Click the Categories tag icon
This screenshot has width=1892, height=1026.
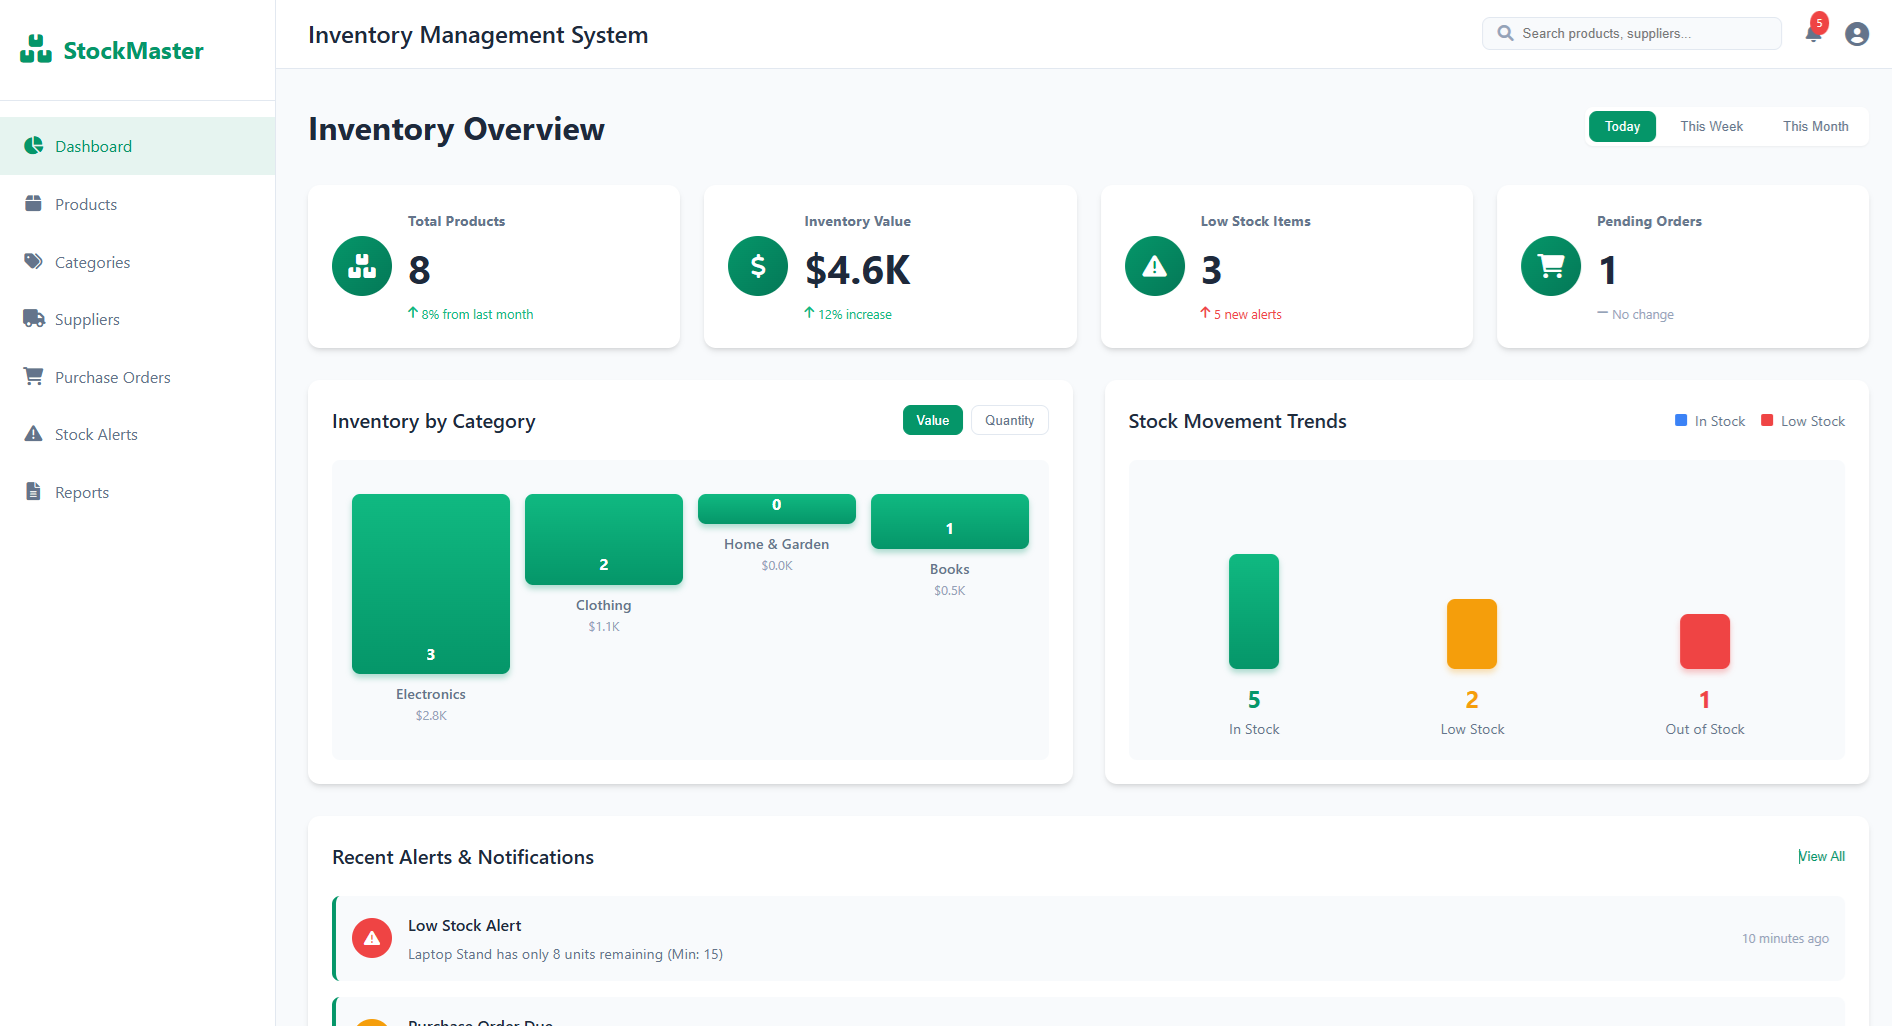35,261
